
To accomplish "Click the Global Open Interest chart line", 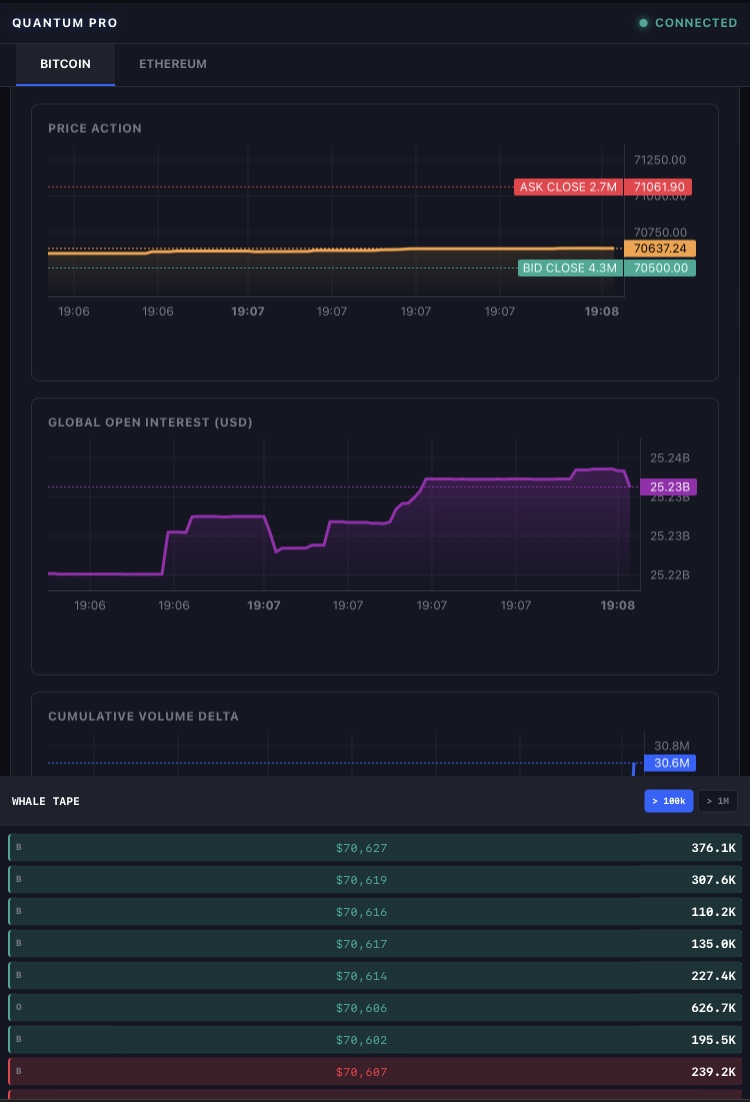I will tap(500, 480).
